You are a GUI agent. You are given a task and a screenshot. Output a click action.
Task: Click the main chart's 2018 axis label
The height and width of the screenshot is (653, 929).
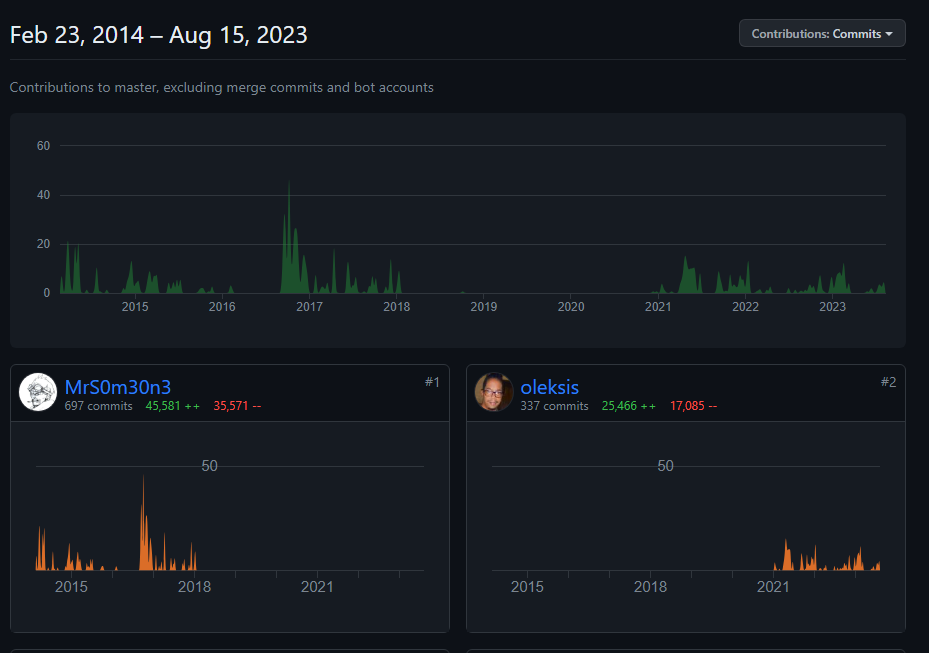[x=396, y=307]
